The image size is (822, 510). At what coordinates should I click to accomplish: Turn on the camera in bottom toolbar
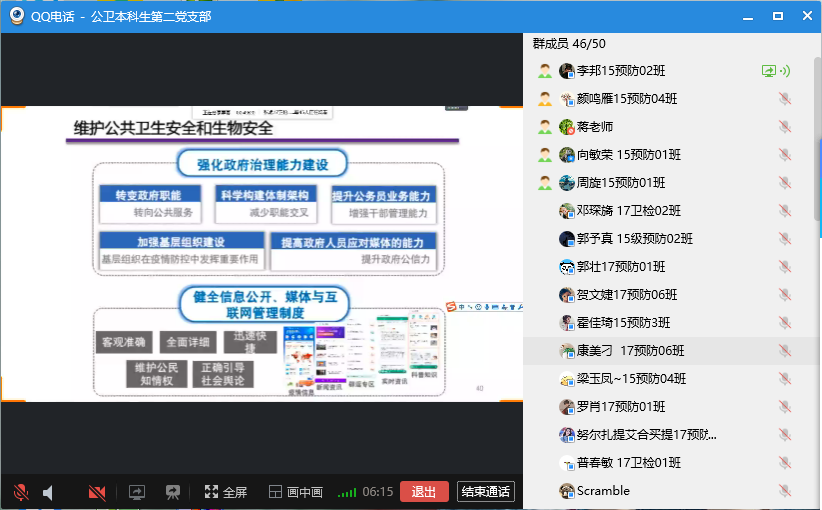tap(97, 492)
